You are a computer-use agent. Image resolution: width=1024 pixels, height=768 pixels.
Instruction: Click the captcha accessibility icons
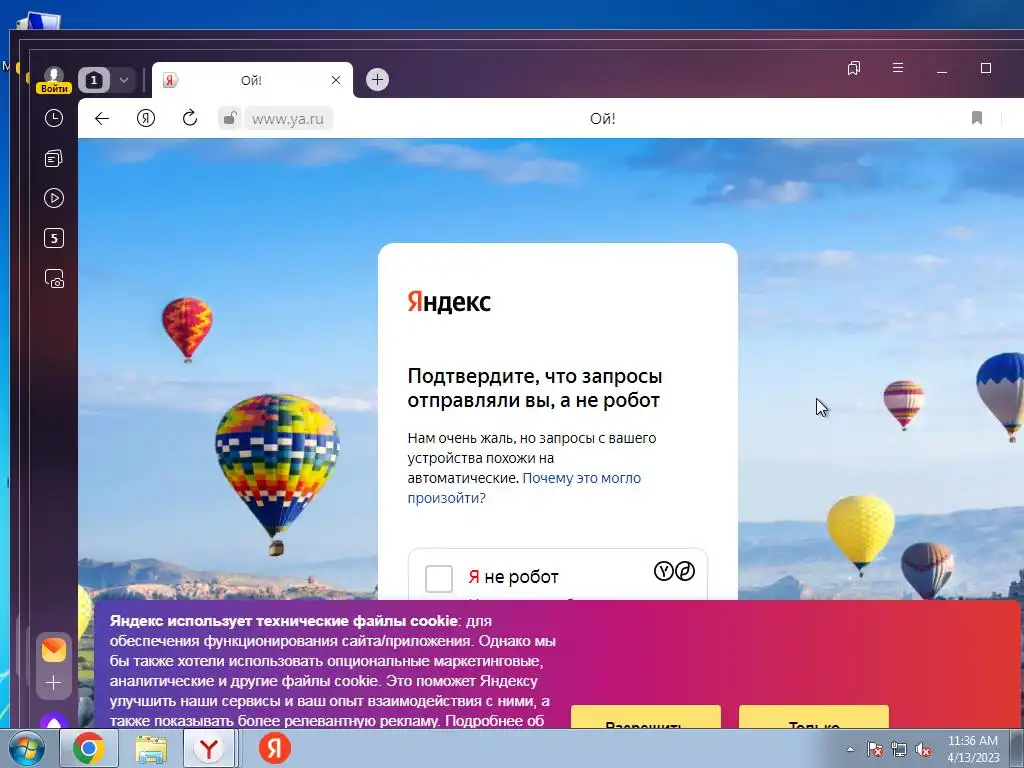674,571
